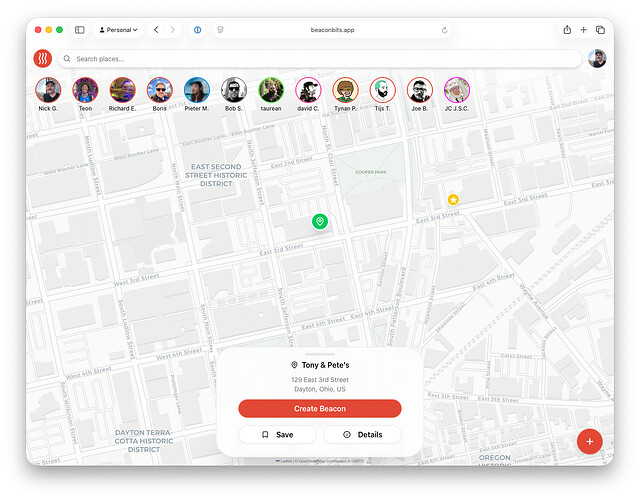The width and height of the screenshot is (639, 500).
Task: Select Pieter M.'s profile avatar
Action: pyautogui.click(x=197, y=90)
